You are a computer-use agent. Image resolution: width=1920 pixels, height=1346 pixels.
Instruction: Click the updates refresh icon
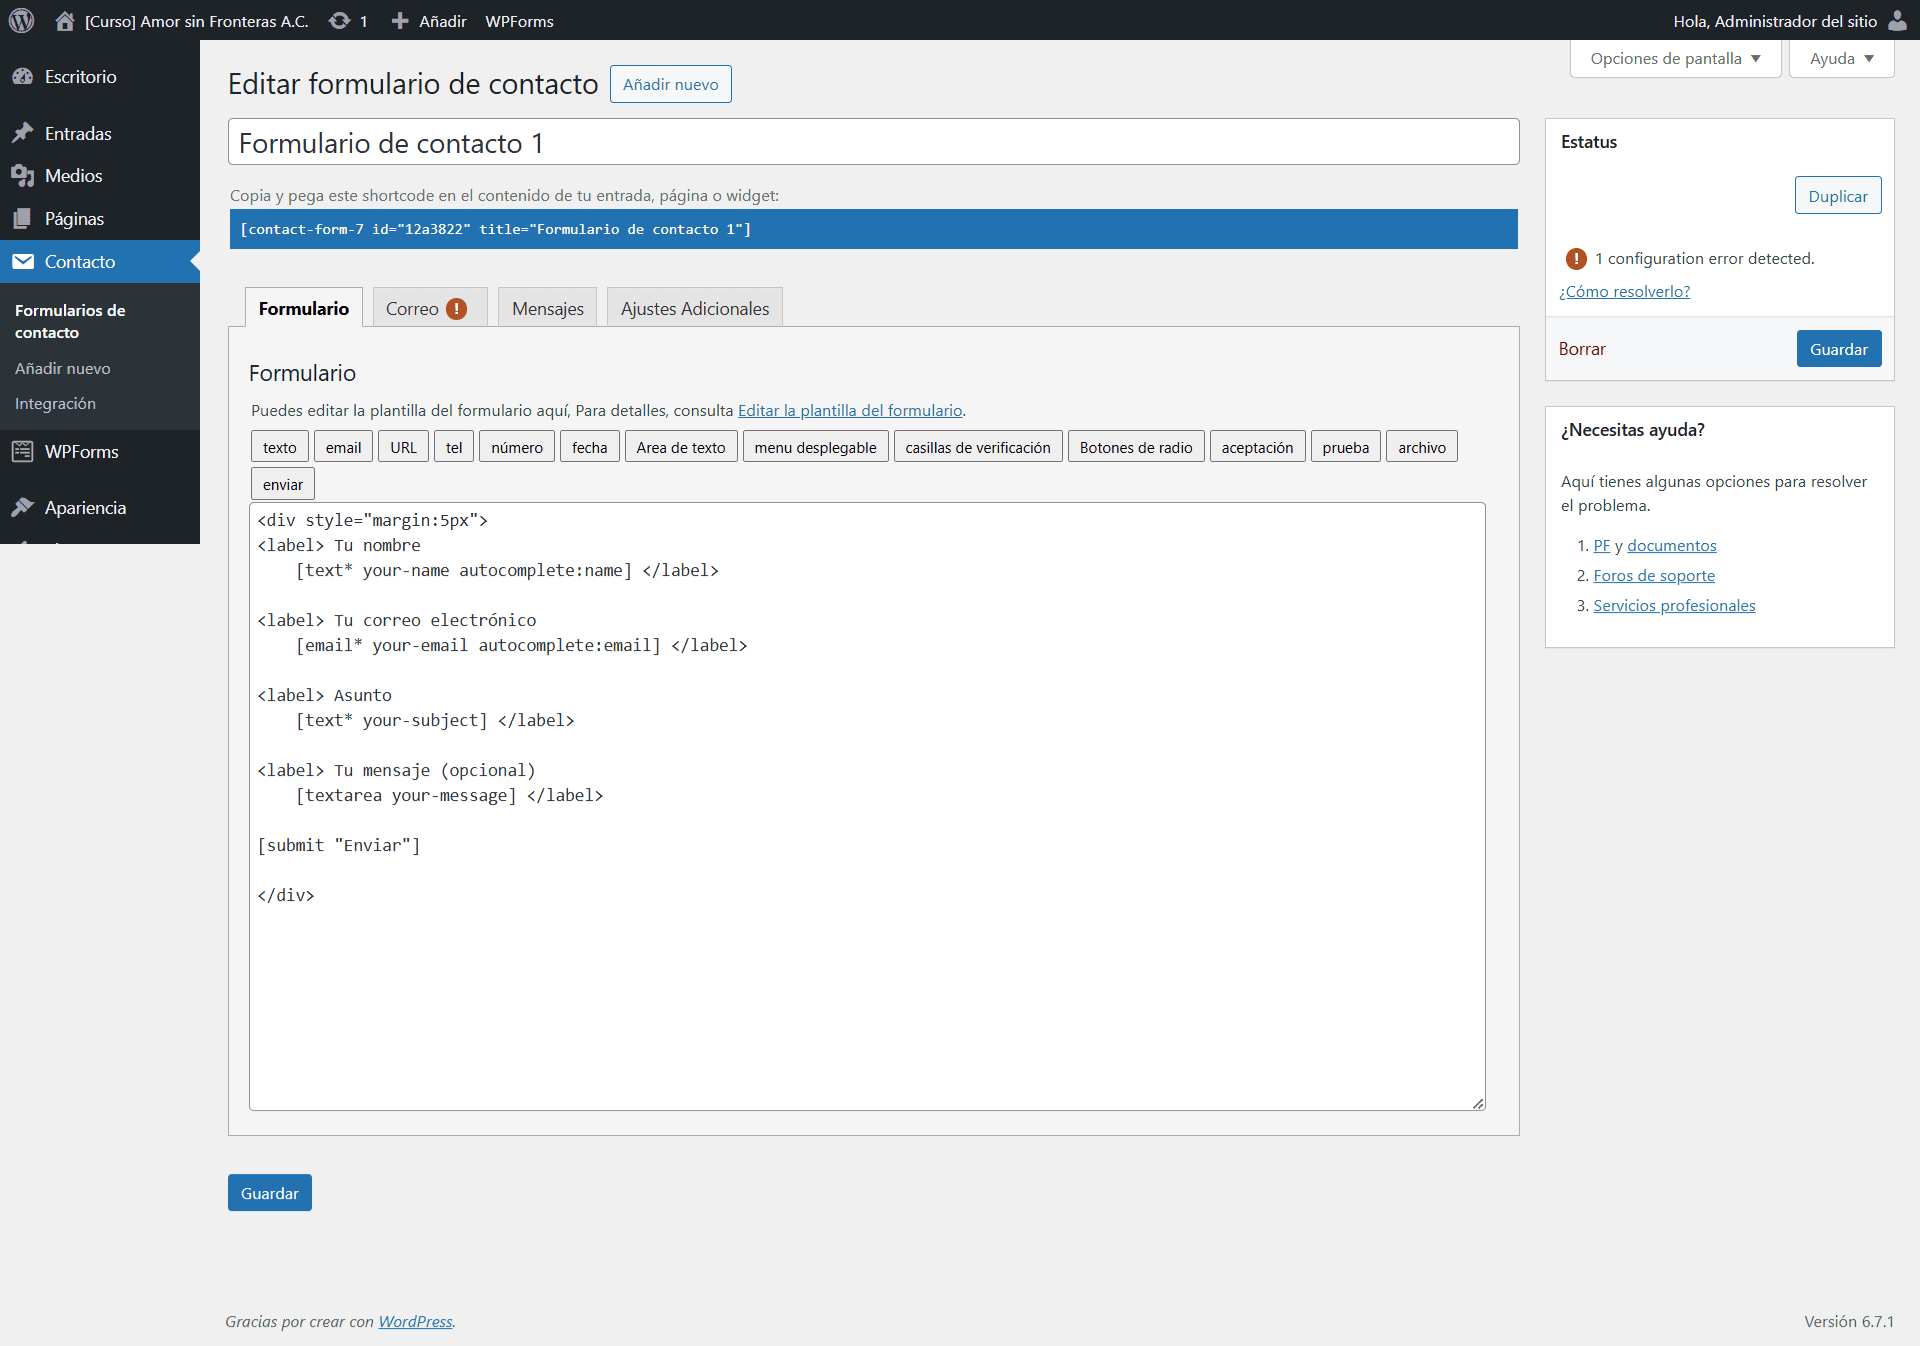coord(340,21)
